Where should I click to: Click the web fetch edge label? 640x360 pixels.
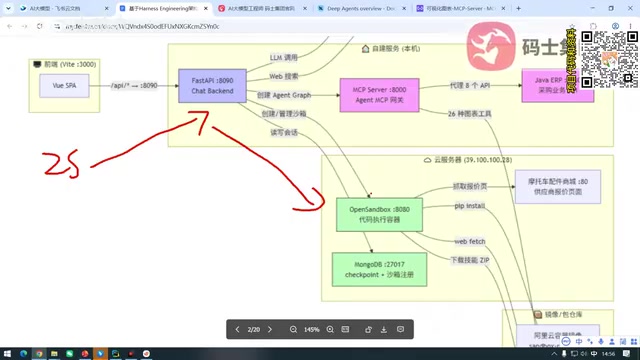[x=470, y=242]
